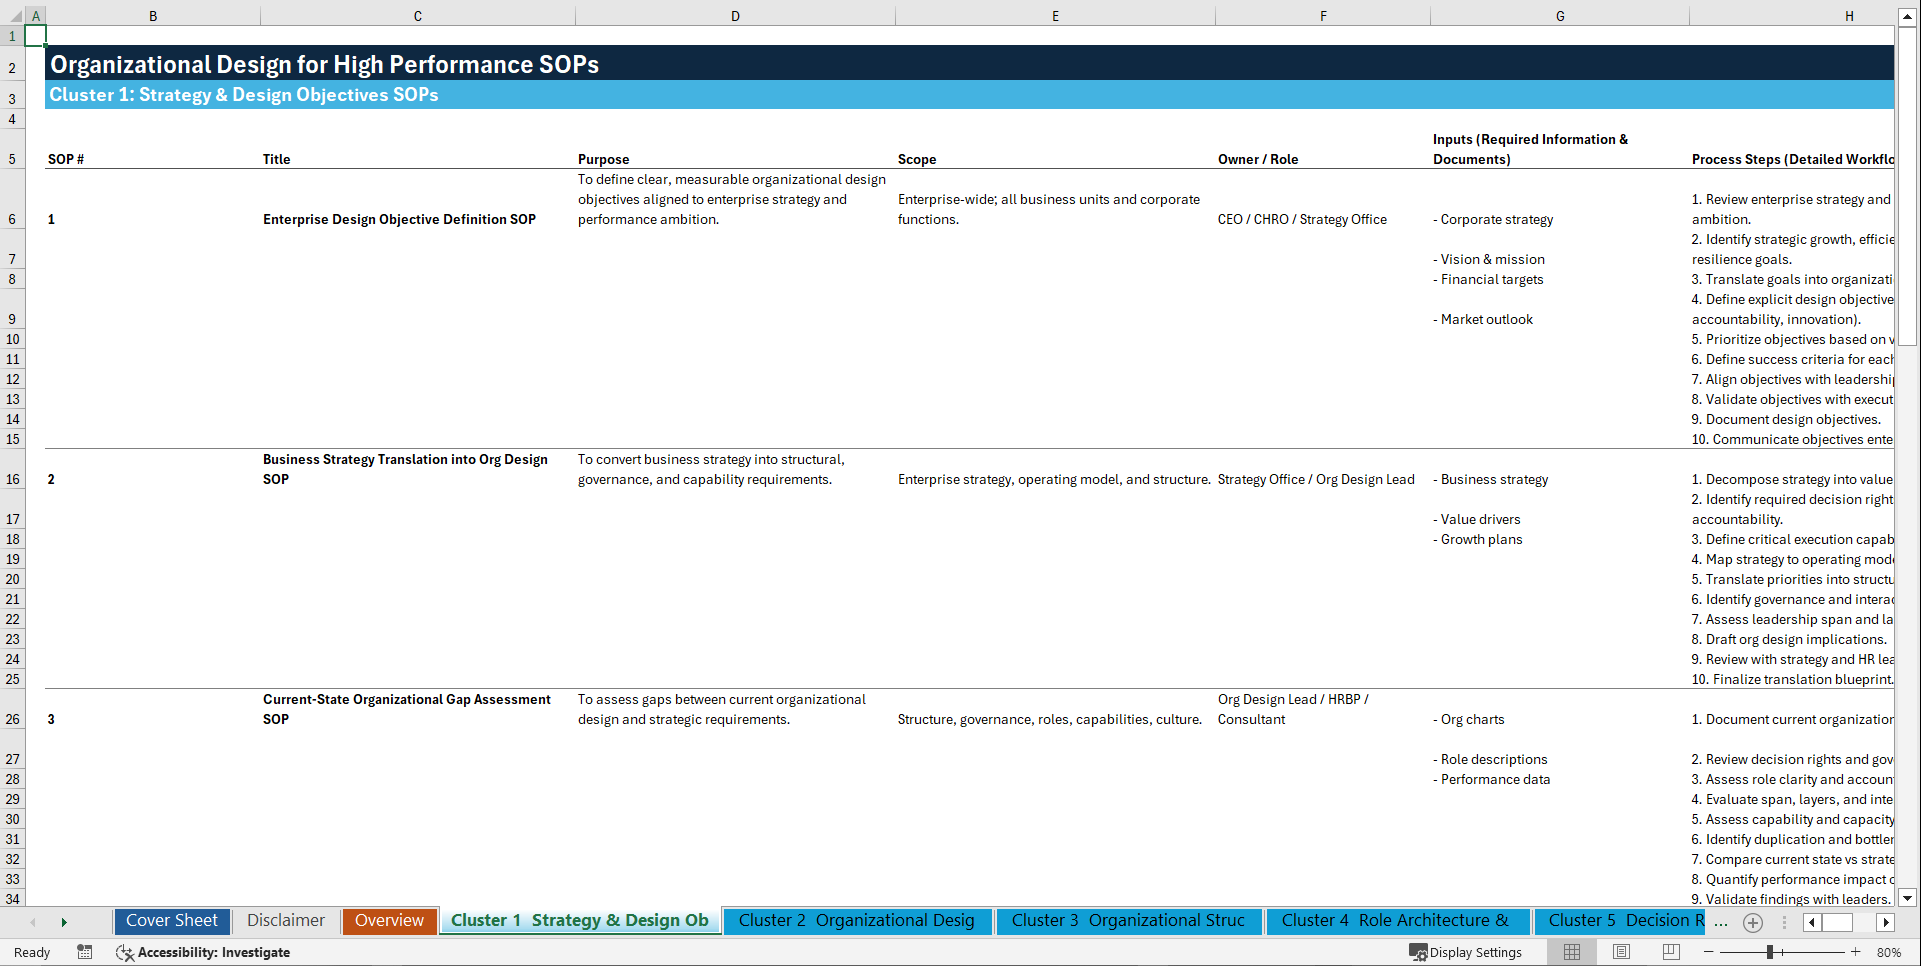
Task: Click the next sheet navigation arrow
Action: click(x=65, y=922)
